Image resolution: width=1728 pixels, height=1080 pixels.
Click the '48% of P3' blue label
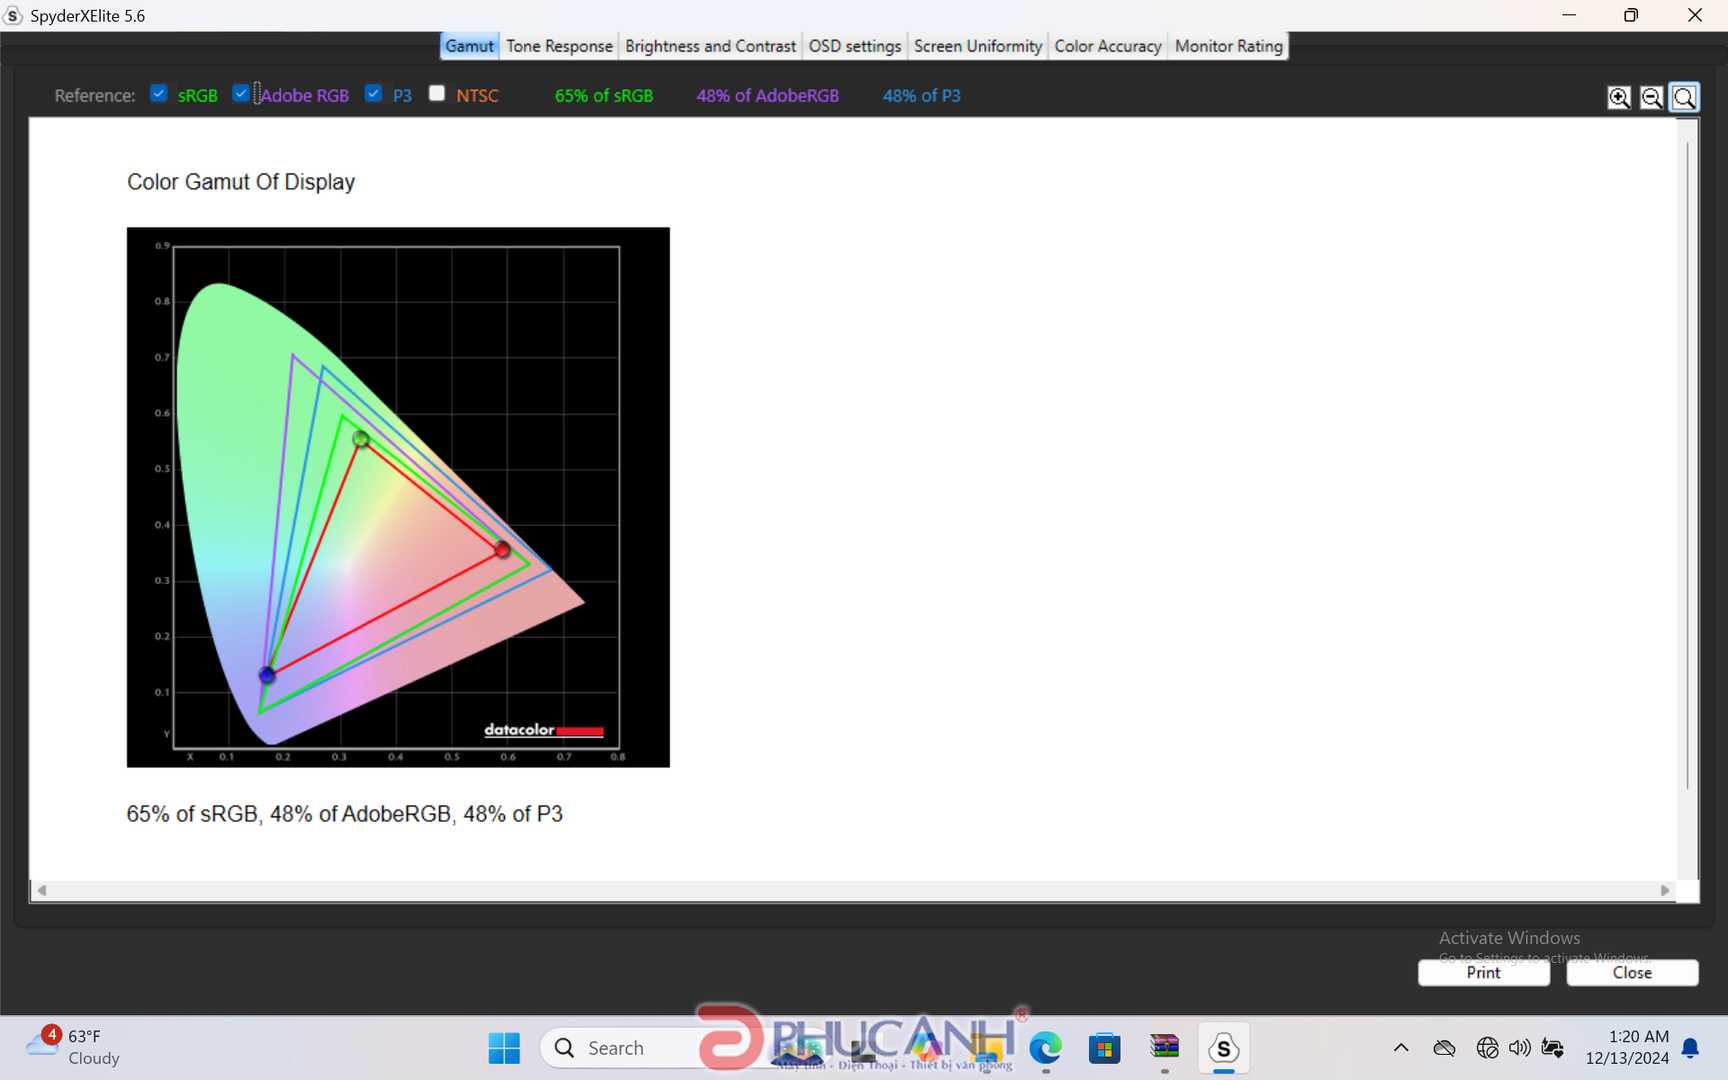tap(921, 96)
